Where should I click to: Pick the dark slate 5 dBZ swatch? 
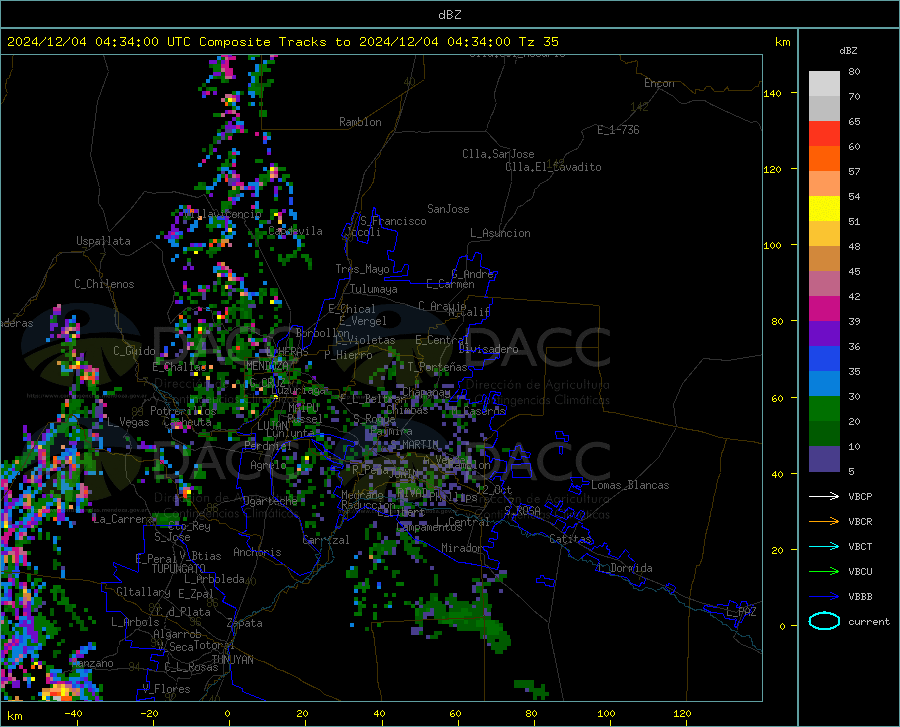(x=824, y=458)
